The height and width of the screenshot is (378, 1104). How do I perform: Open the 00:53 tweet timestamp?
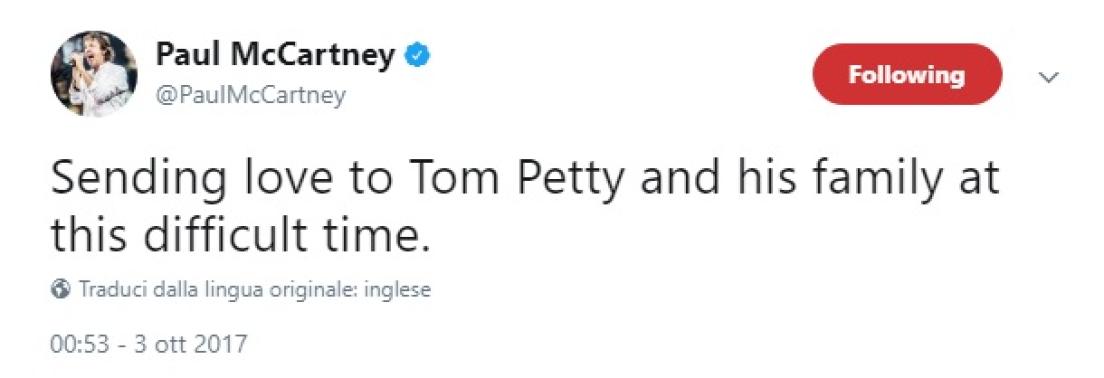[x=77, y=344]
